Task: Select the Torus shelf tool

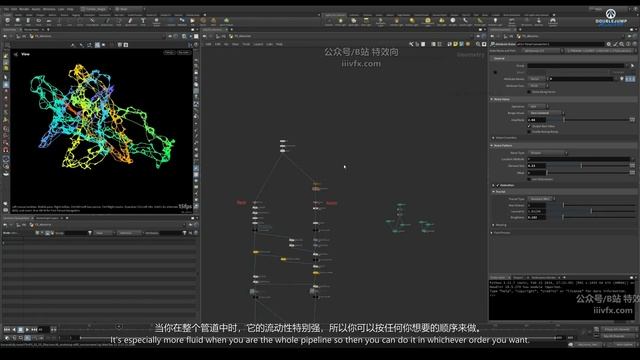Action: click(x=39, y=21)
